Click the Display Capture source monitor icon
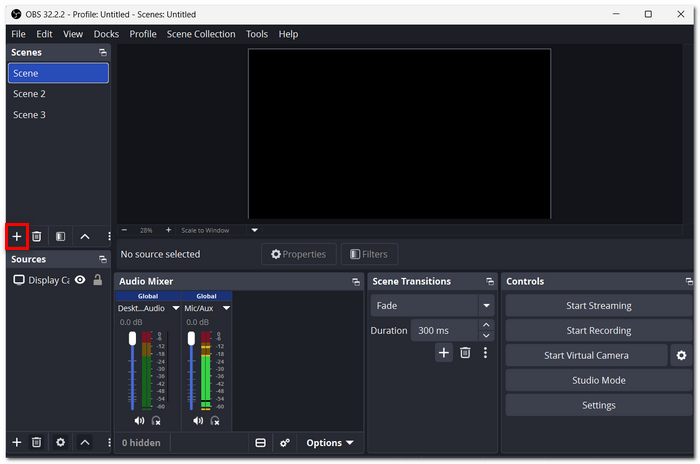Image resolution: width=700 pixels, height=464 pixels. tap(19, 280)
